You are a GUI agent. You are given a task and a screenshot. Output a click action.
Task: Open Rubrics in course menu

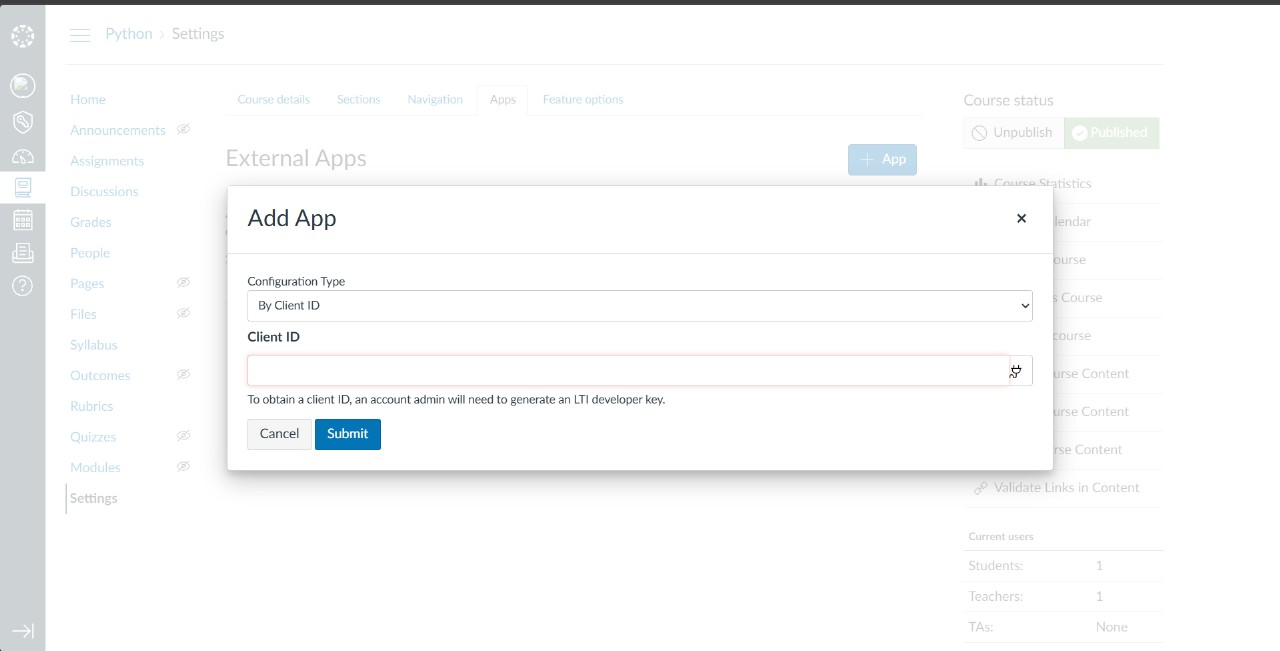92,406
